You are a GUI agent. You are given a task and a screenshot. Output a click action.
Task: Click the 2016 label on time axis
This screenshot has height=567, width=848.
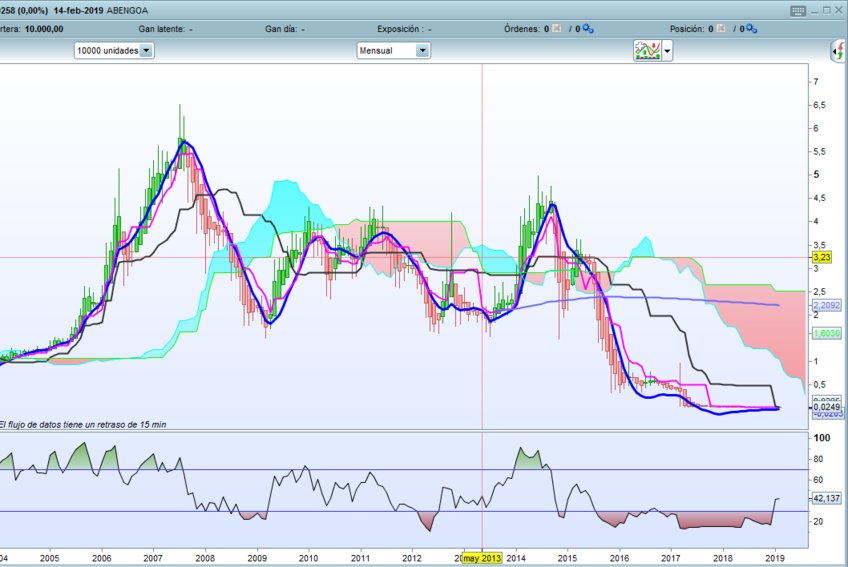point(619,558)
